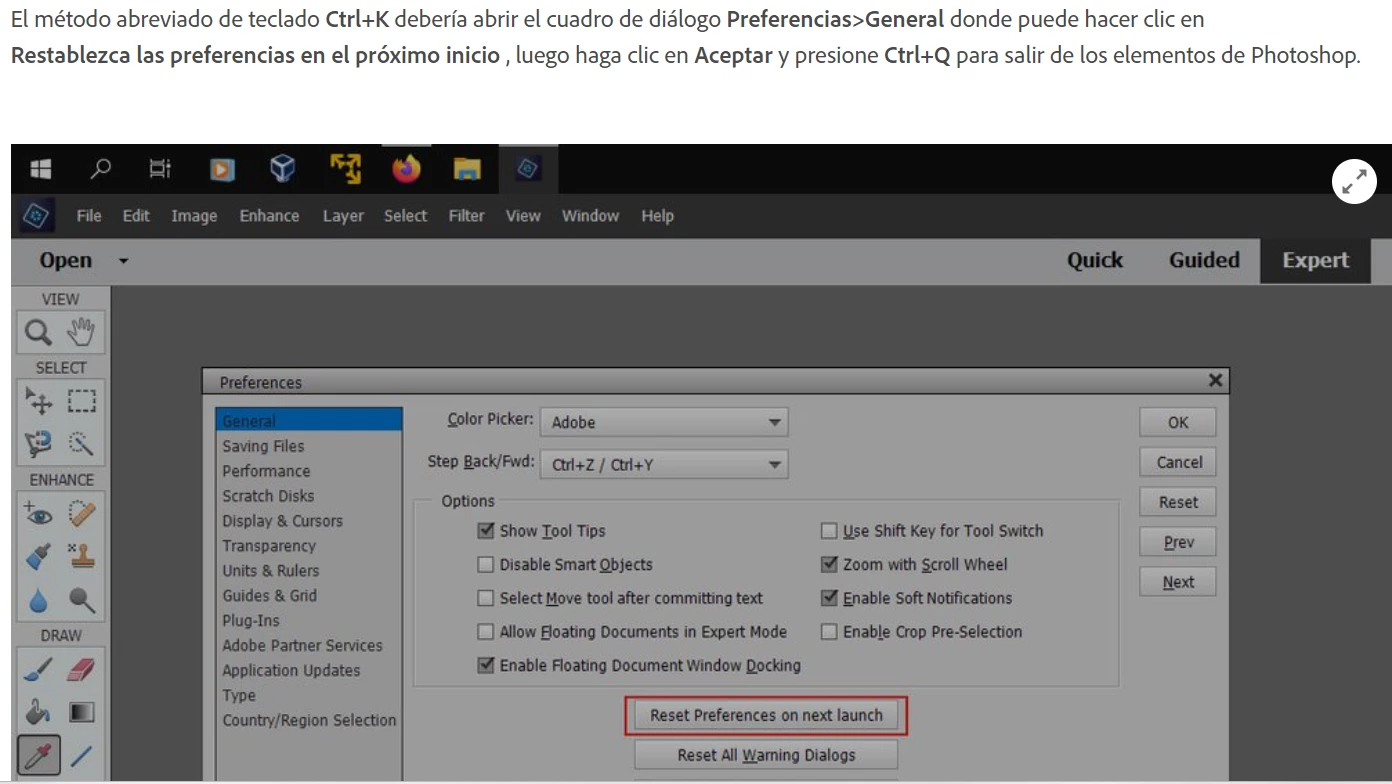This screenshot has height=784, width=1392.
Task: Select Performance in preferences list
Action: (x=266, y=471)
